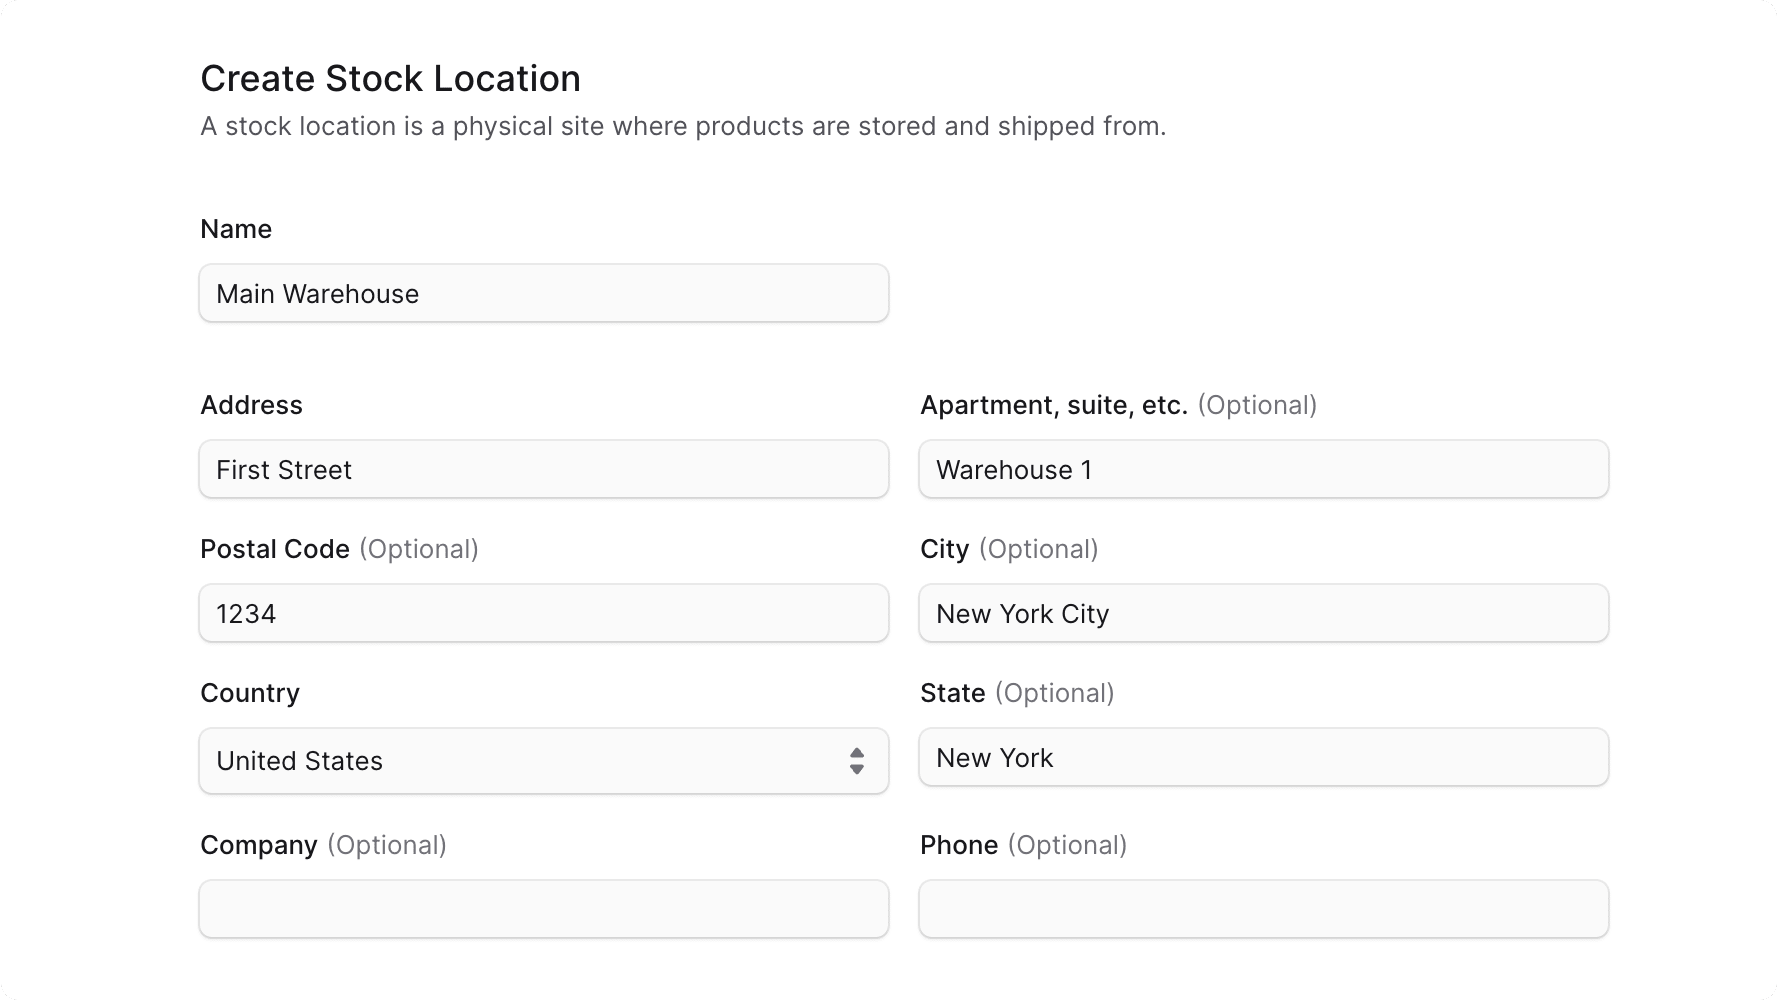This screenshot has height=1000, width=1778.
Task: Click the empty Phone input field
Action: click(x=1263, y=909)
